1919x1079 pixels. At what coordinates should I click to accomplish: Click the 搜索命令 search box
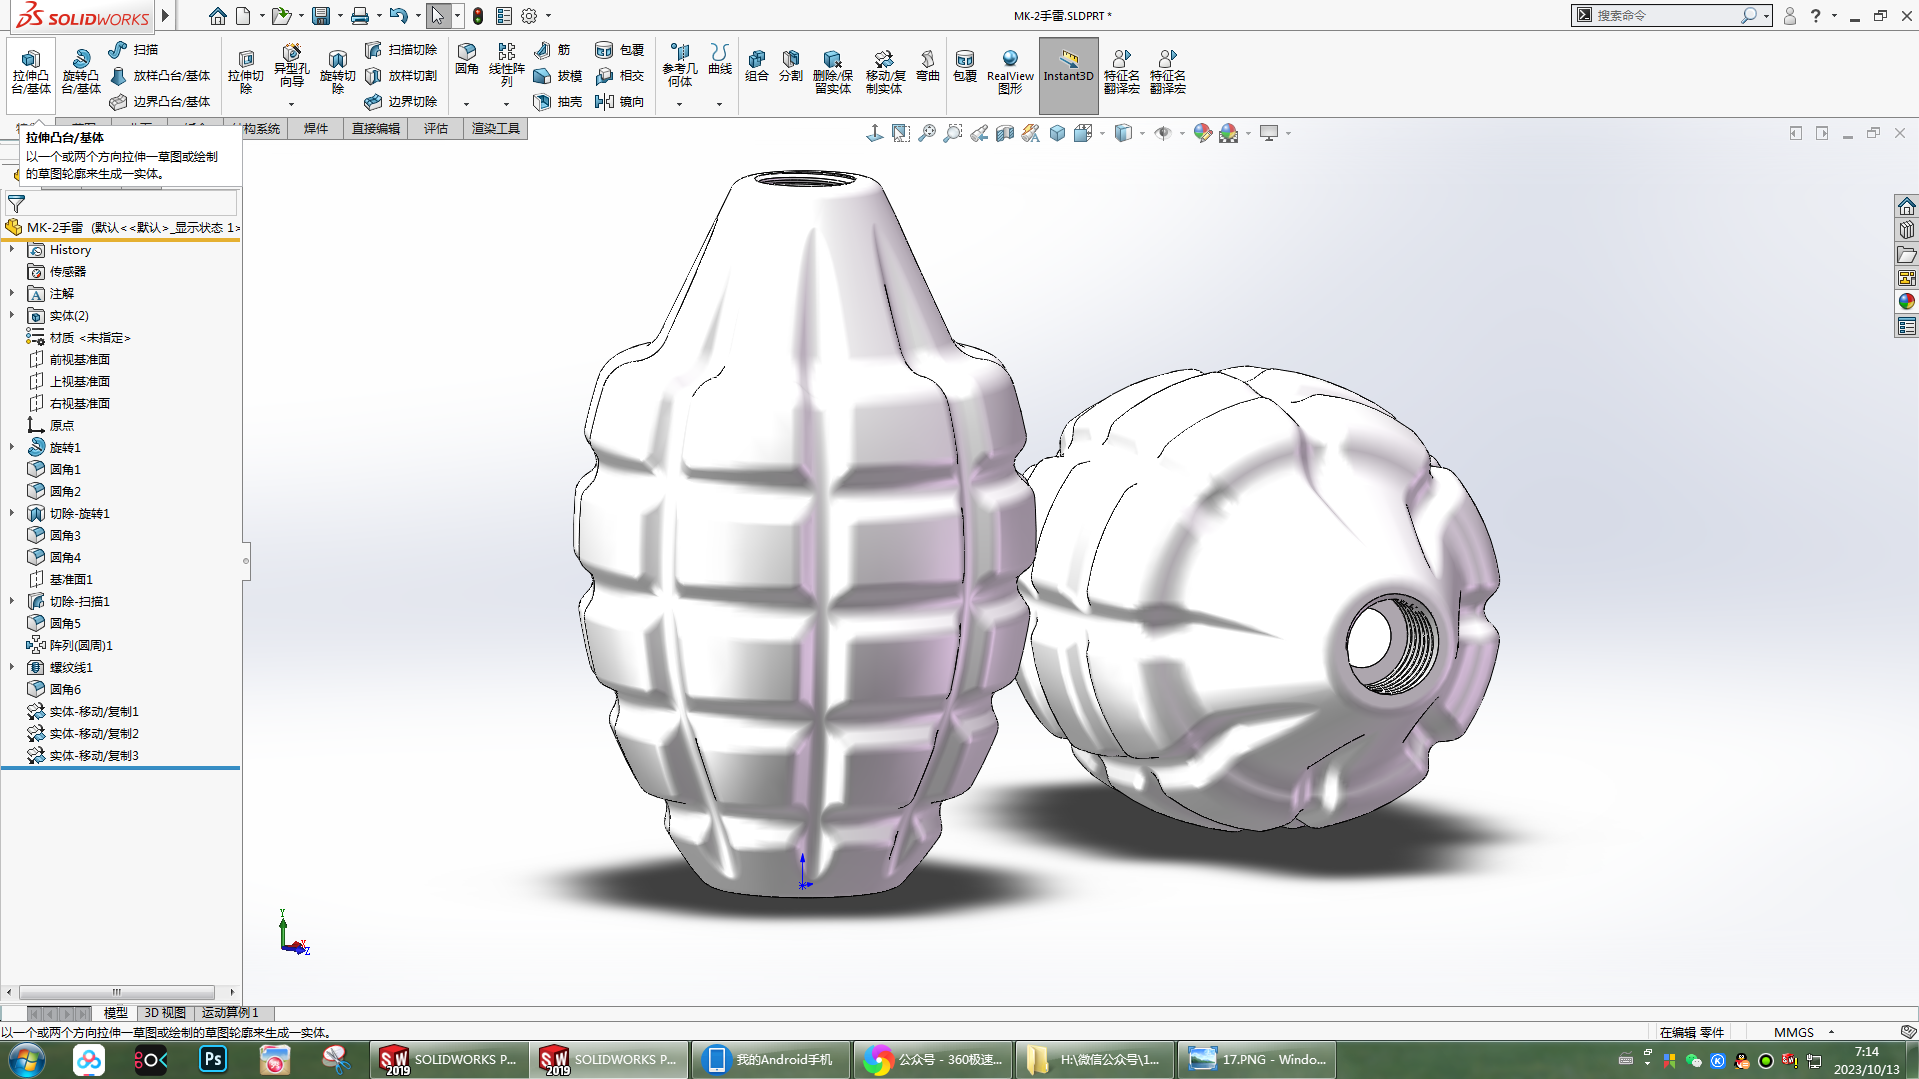point(1665,15)
